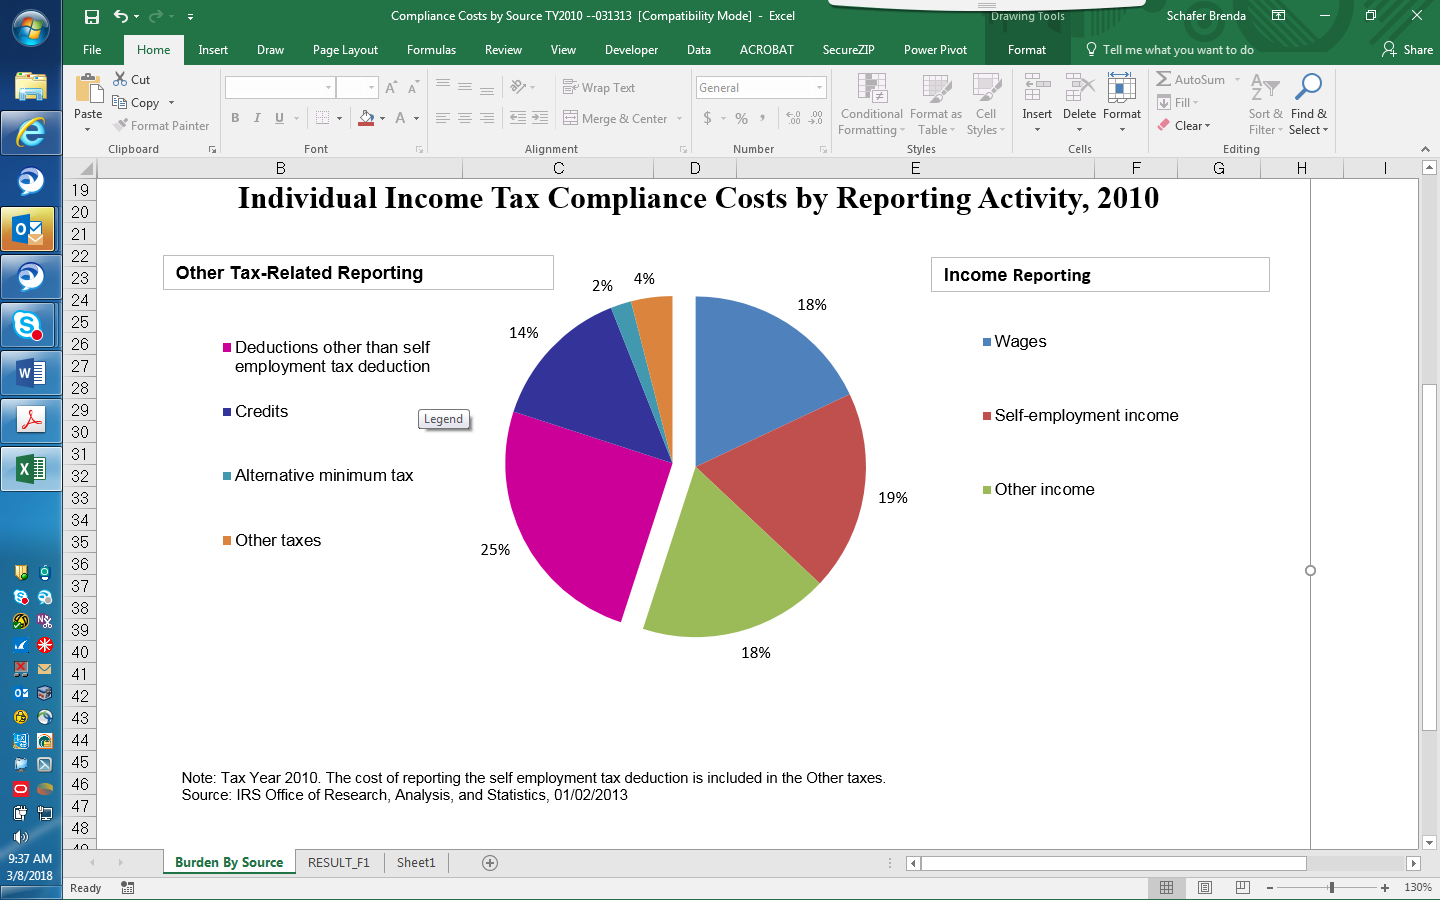Click the zoom slider handle

pyautogui.click(x=1331, y=888)
